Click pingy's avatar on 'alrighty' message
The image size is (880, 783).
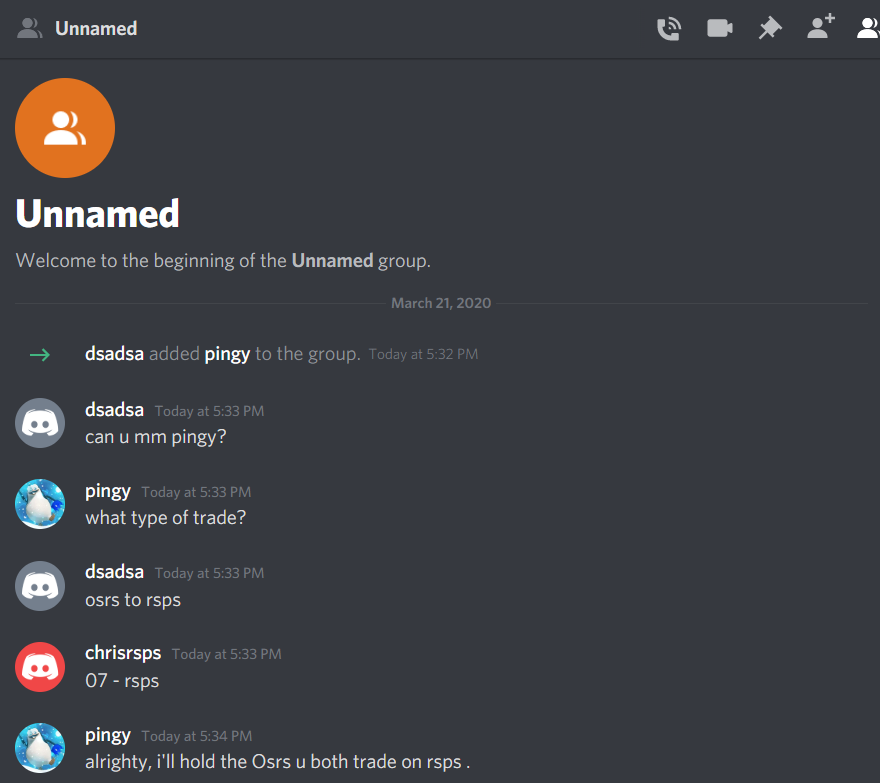pos(40,748)
